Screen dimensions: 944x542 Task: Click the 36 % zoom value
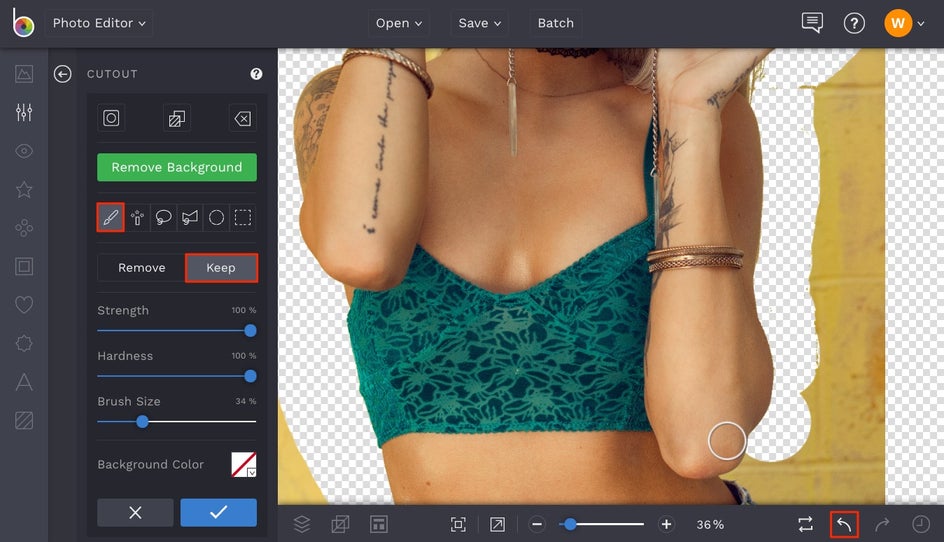[x=710, y=525]
